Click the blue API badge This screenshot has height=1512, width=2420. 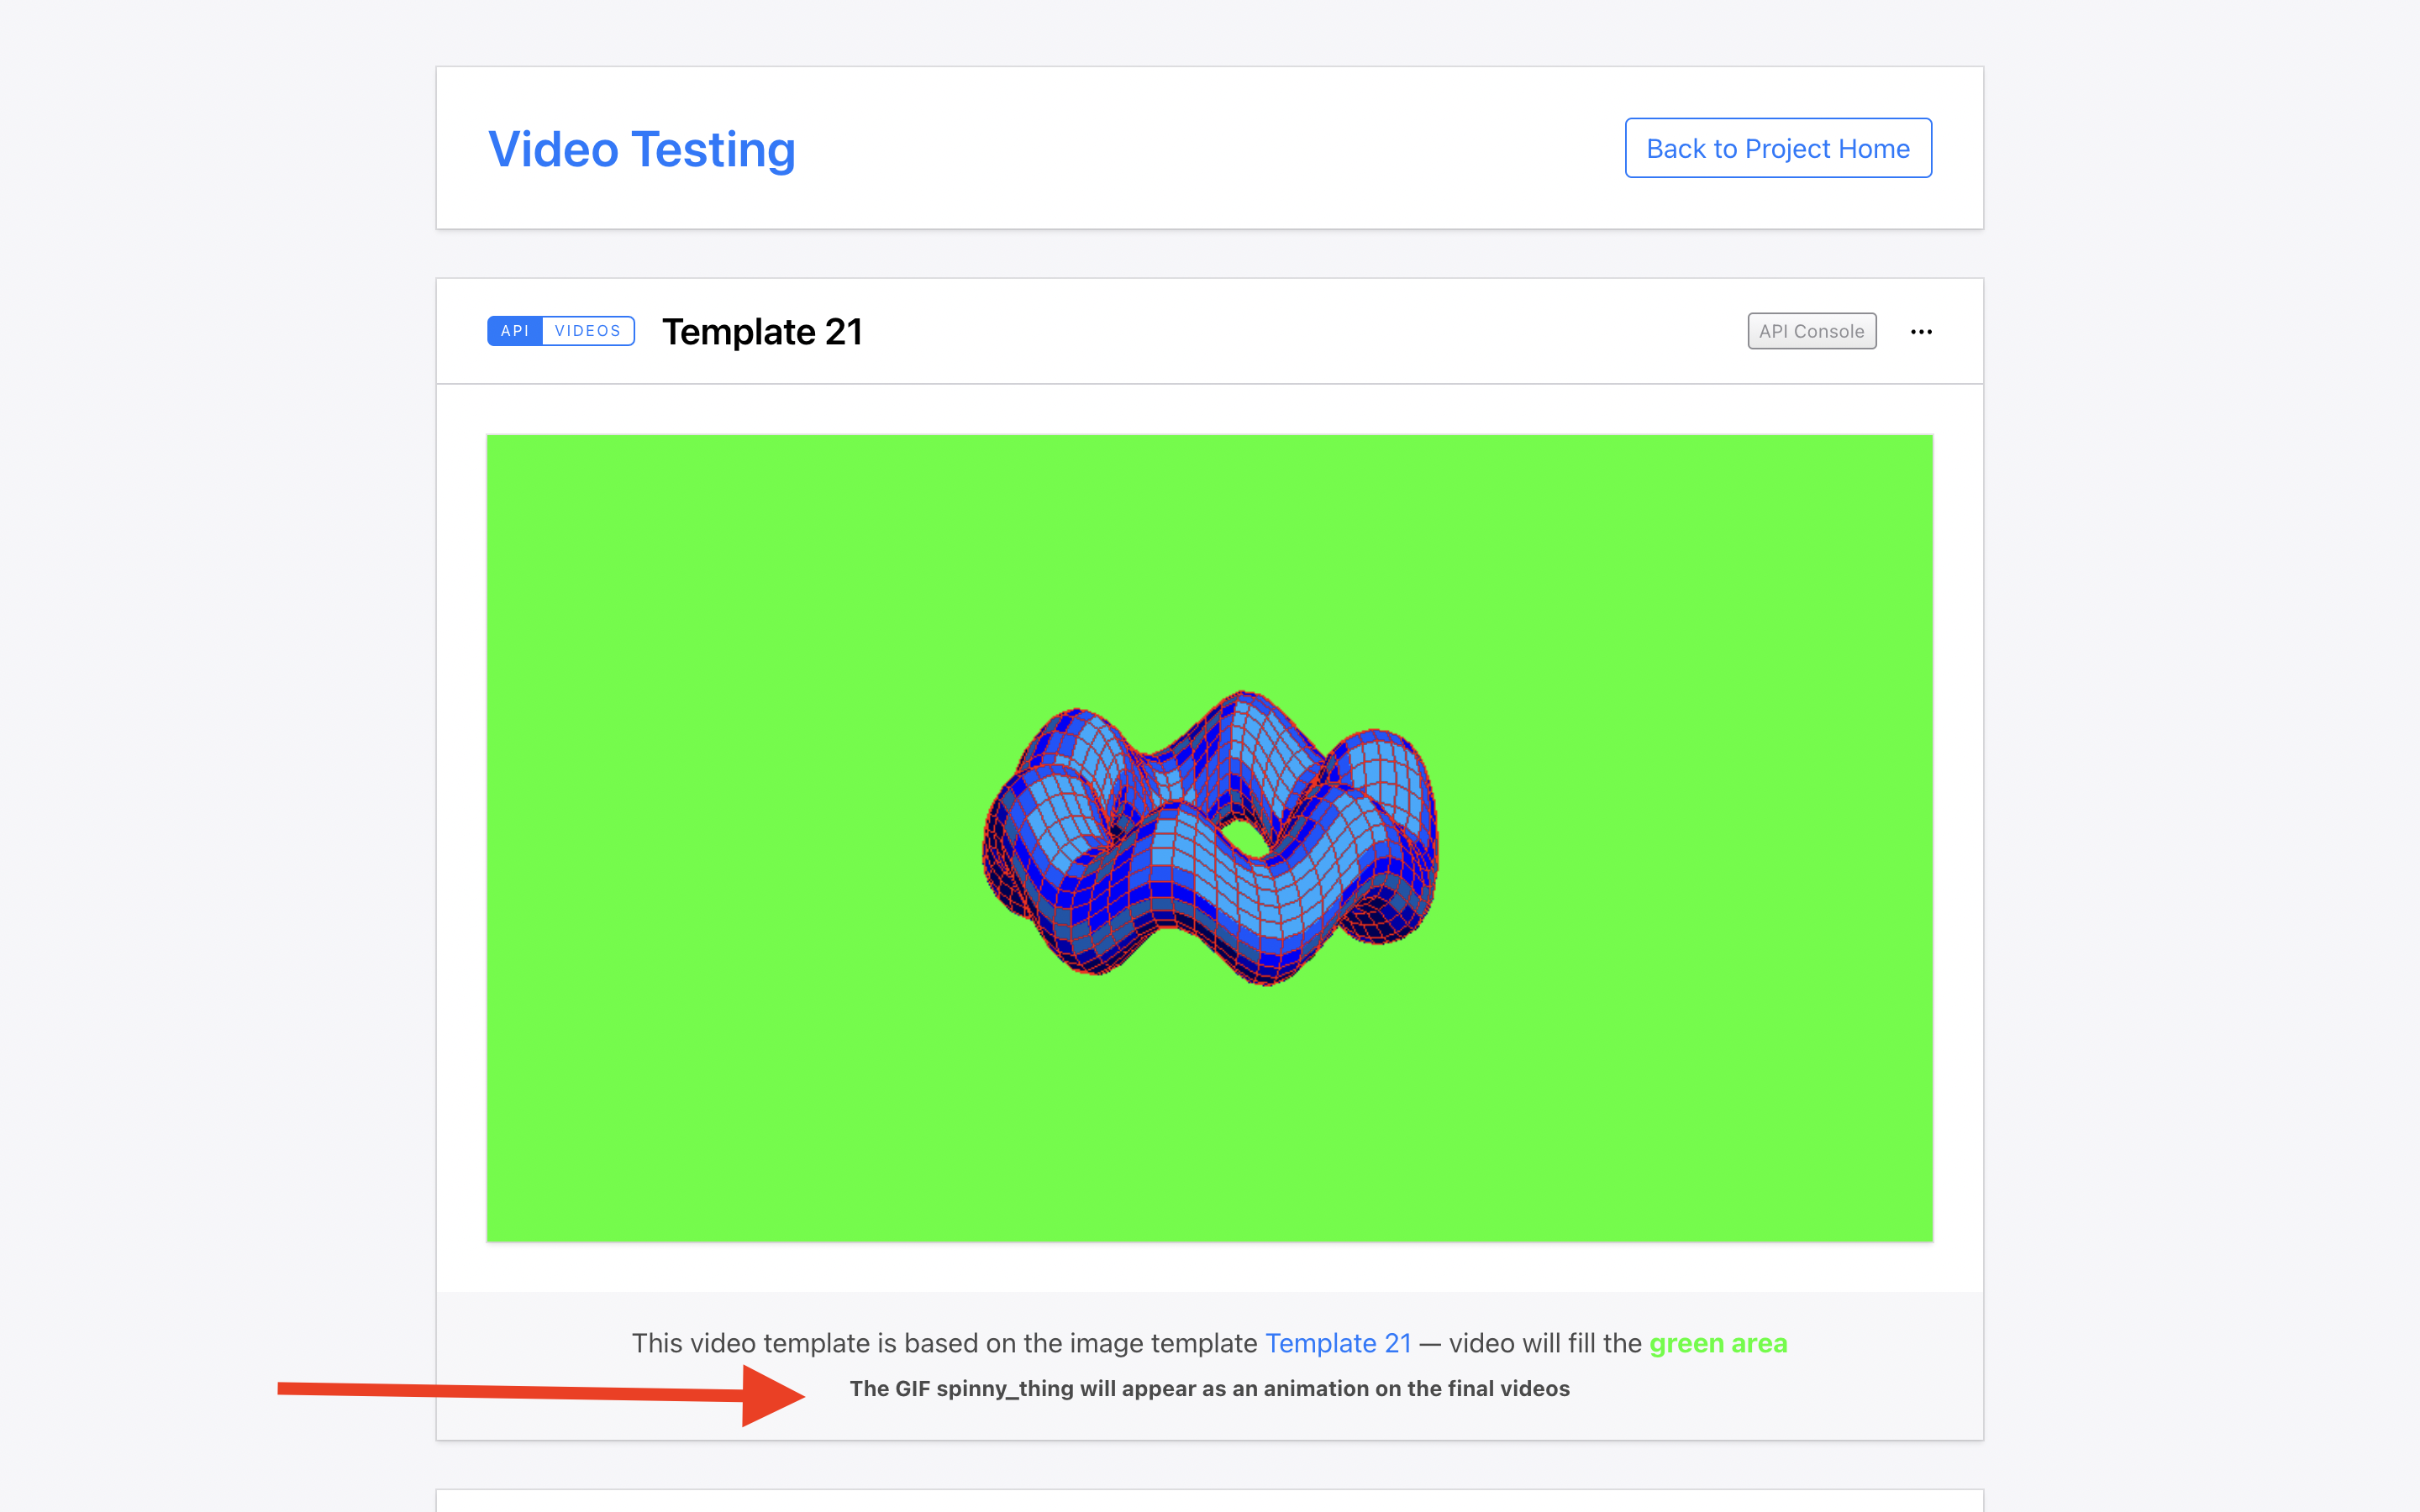(x=514, y=331)
